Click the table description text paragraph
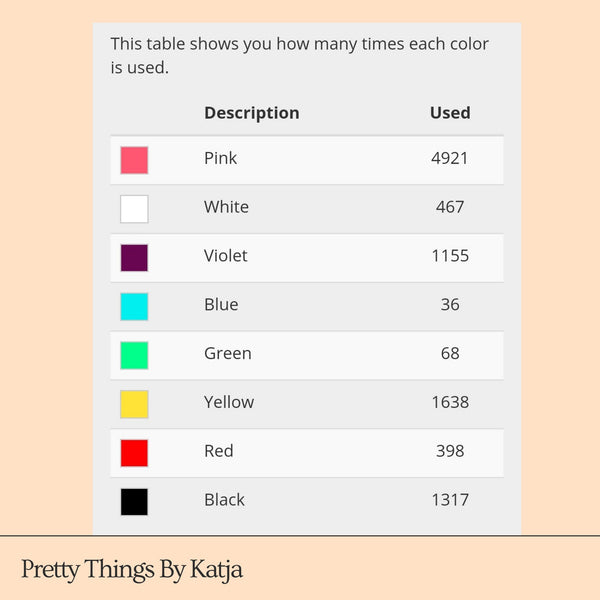 300,56
